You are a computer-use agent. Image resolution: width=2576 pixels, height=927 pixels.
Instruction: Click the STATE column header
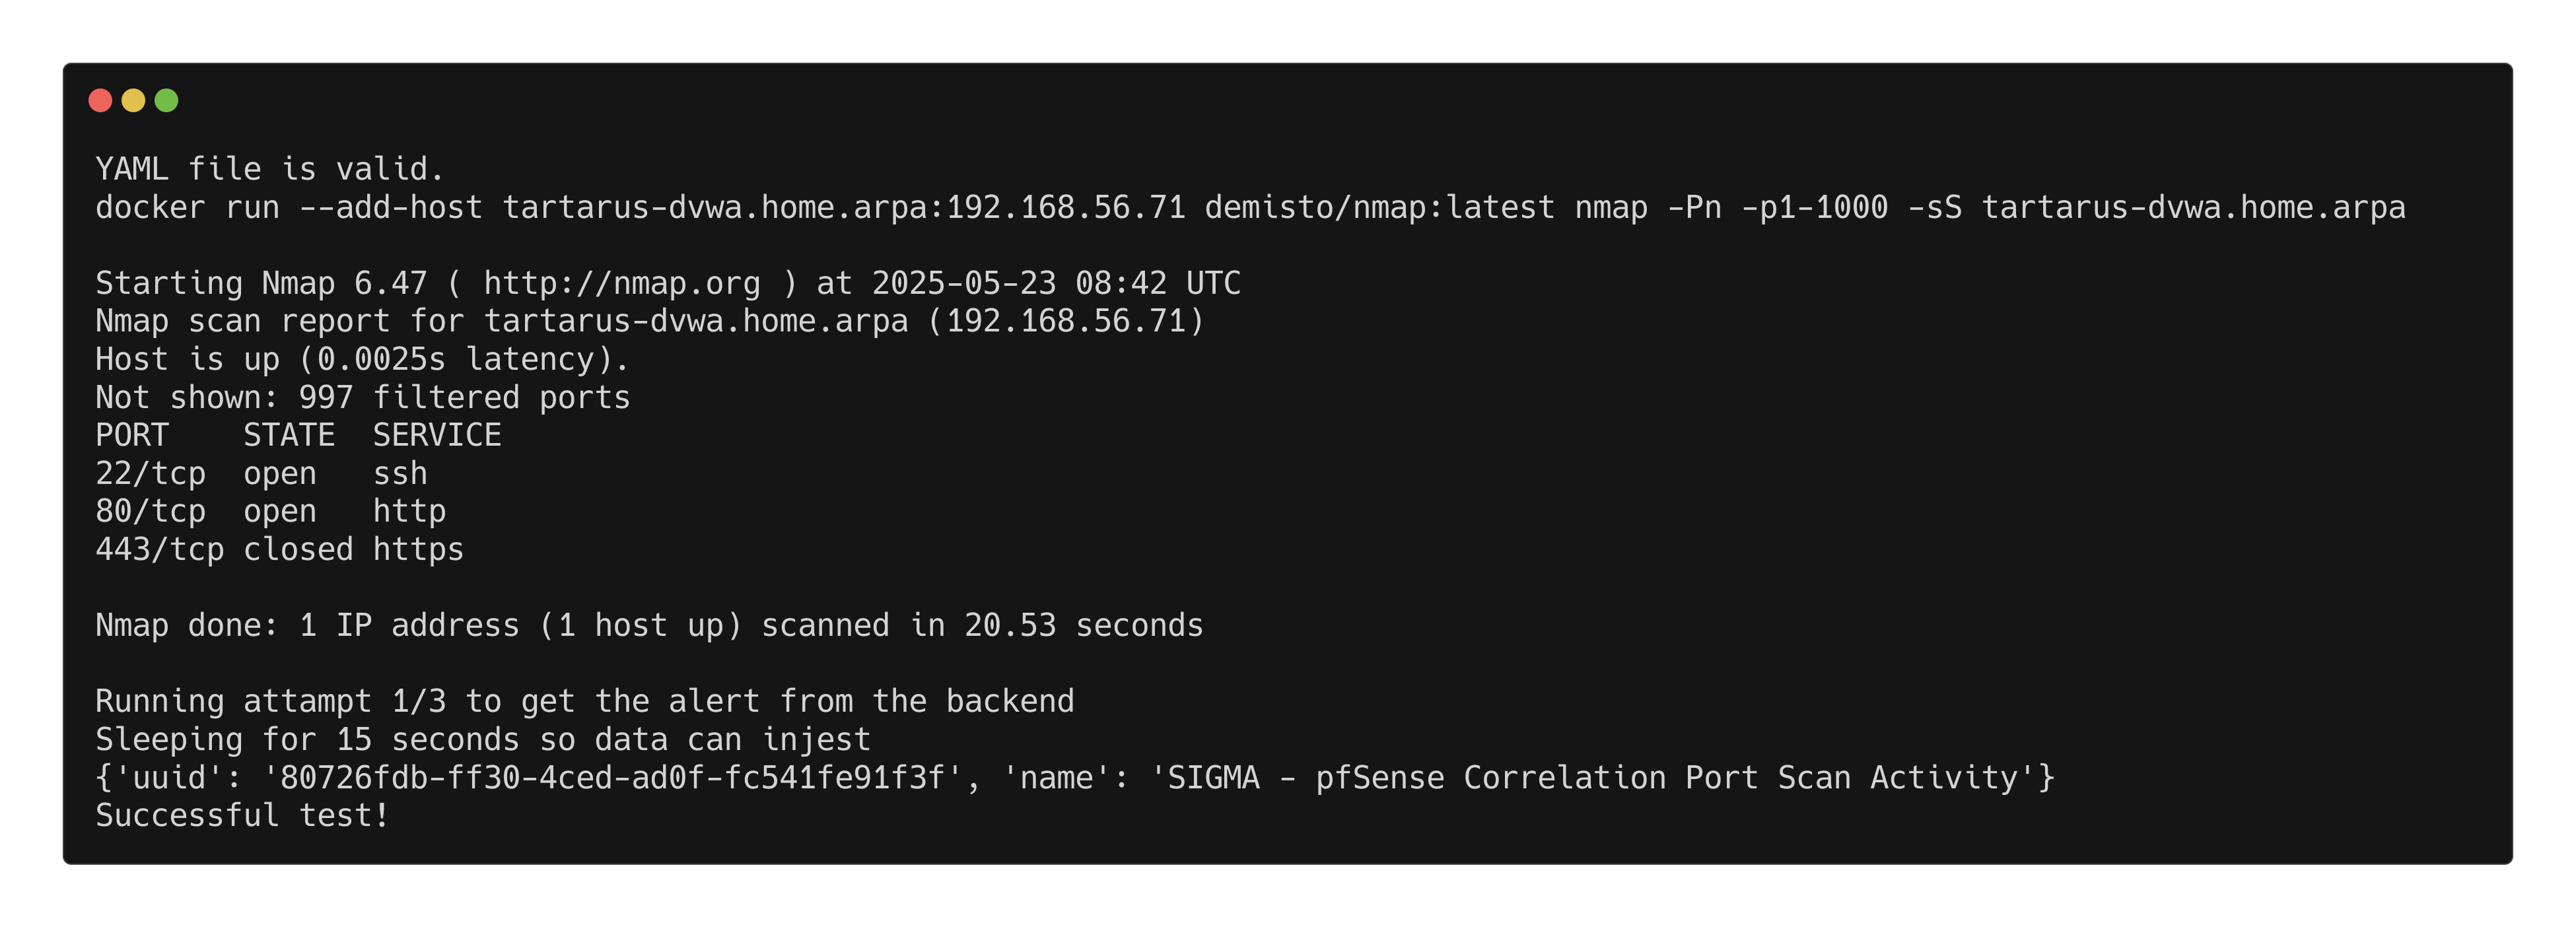click(289, 435)
